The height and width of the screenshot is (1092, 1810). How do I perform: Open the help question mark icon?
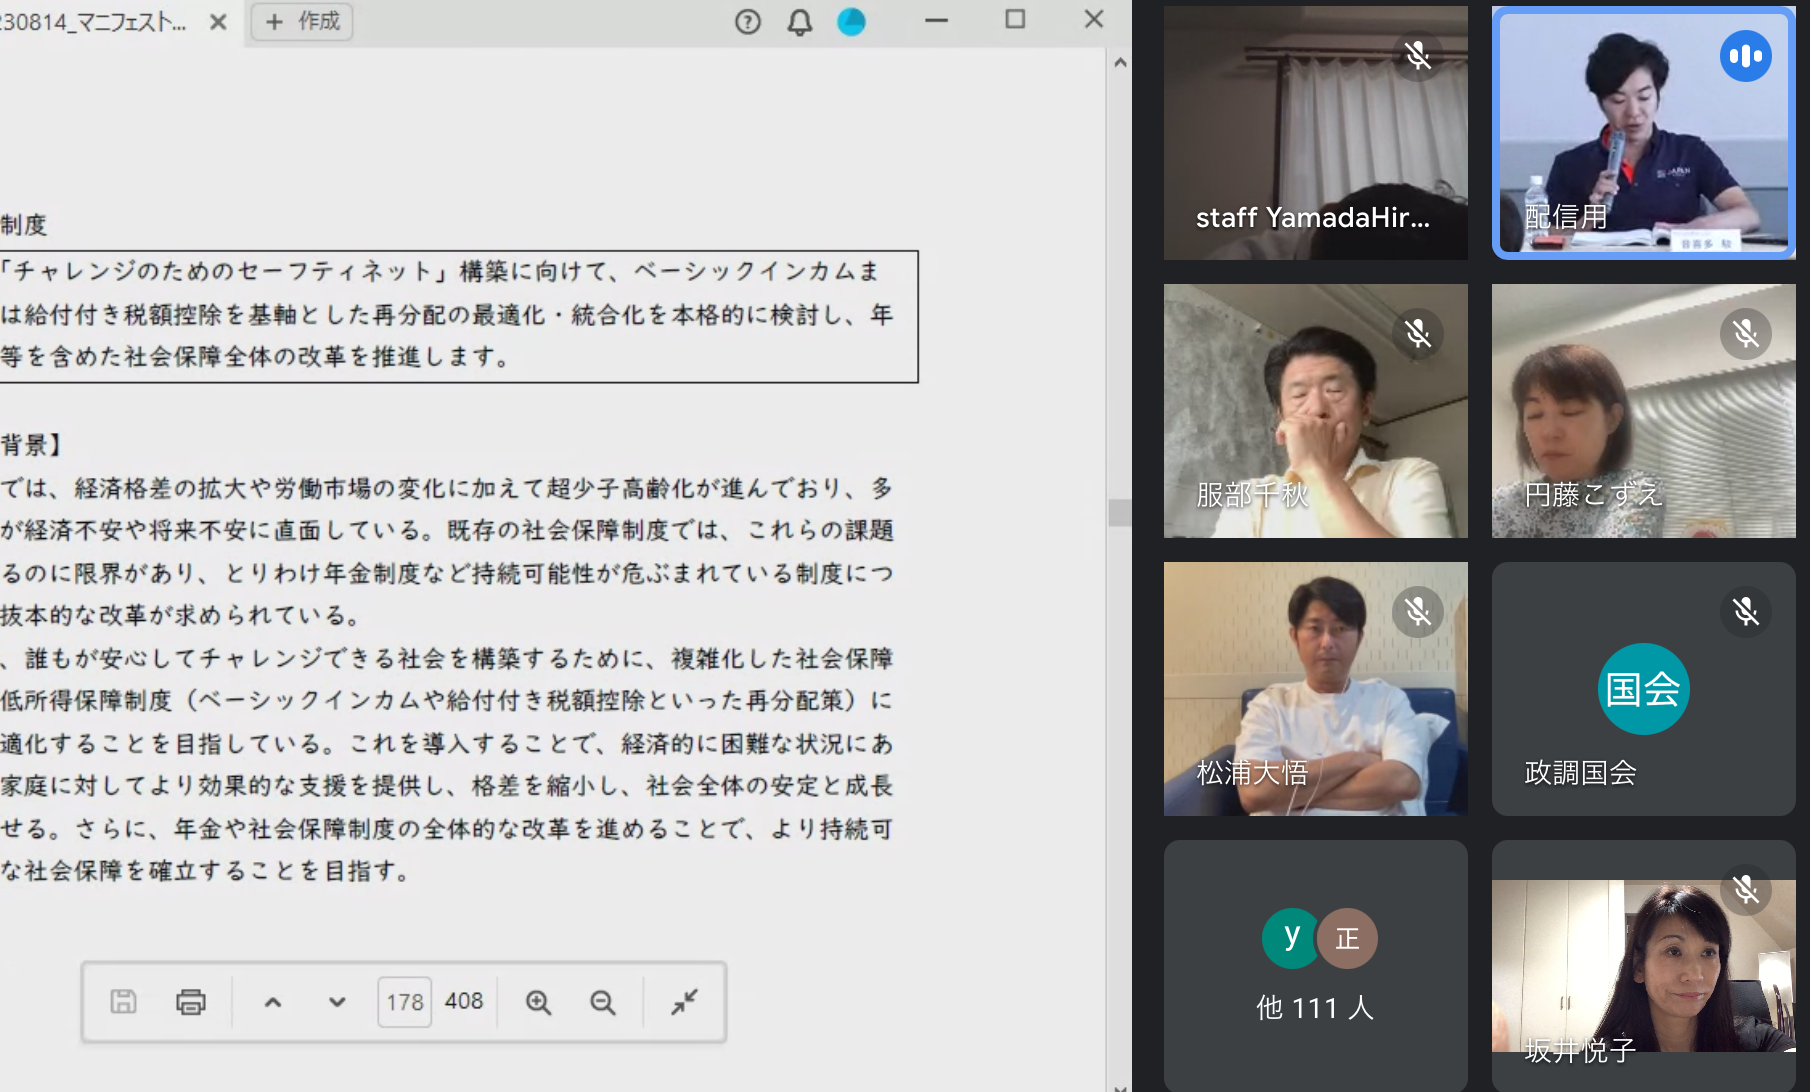(x=747, y=21)
